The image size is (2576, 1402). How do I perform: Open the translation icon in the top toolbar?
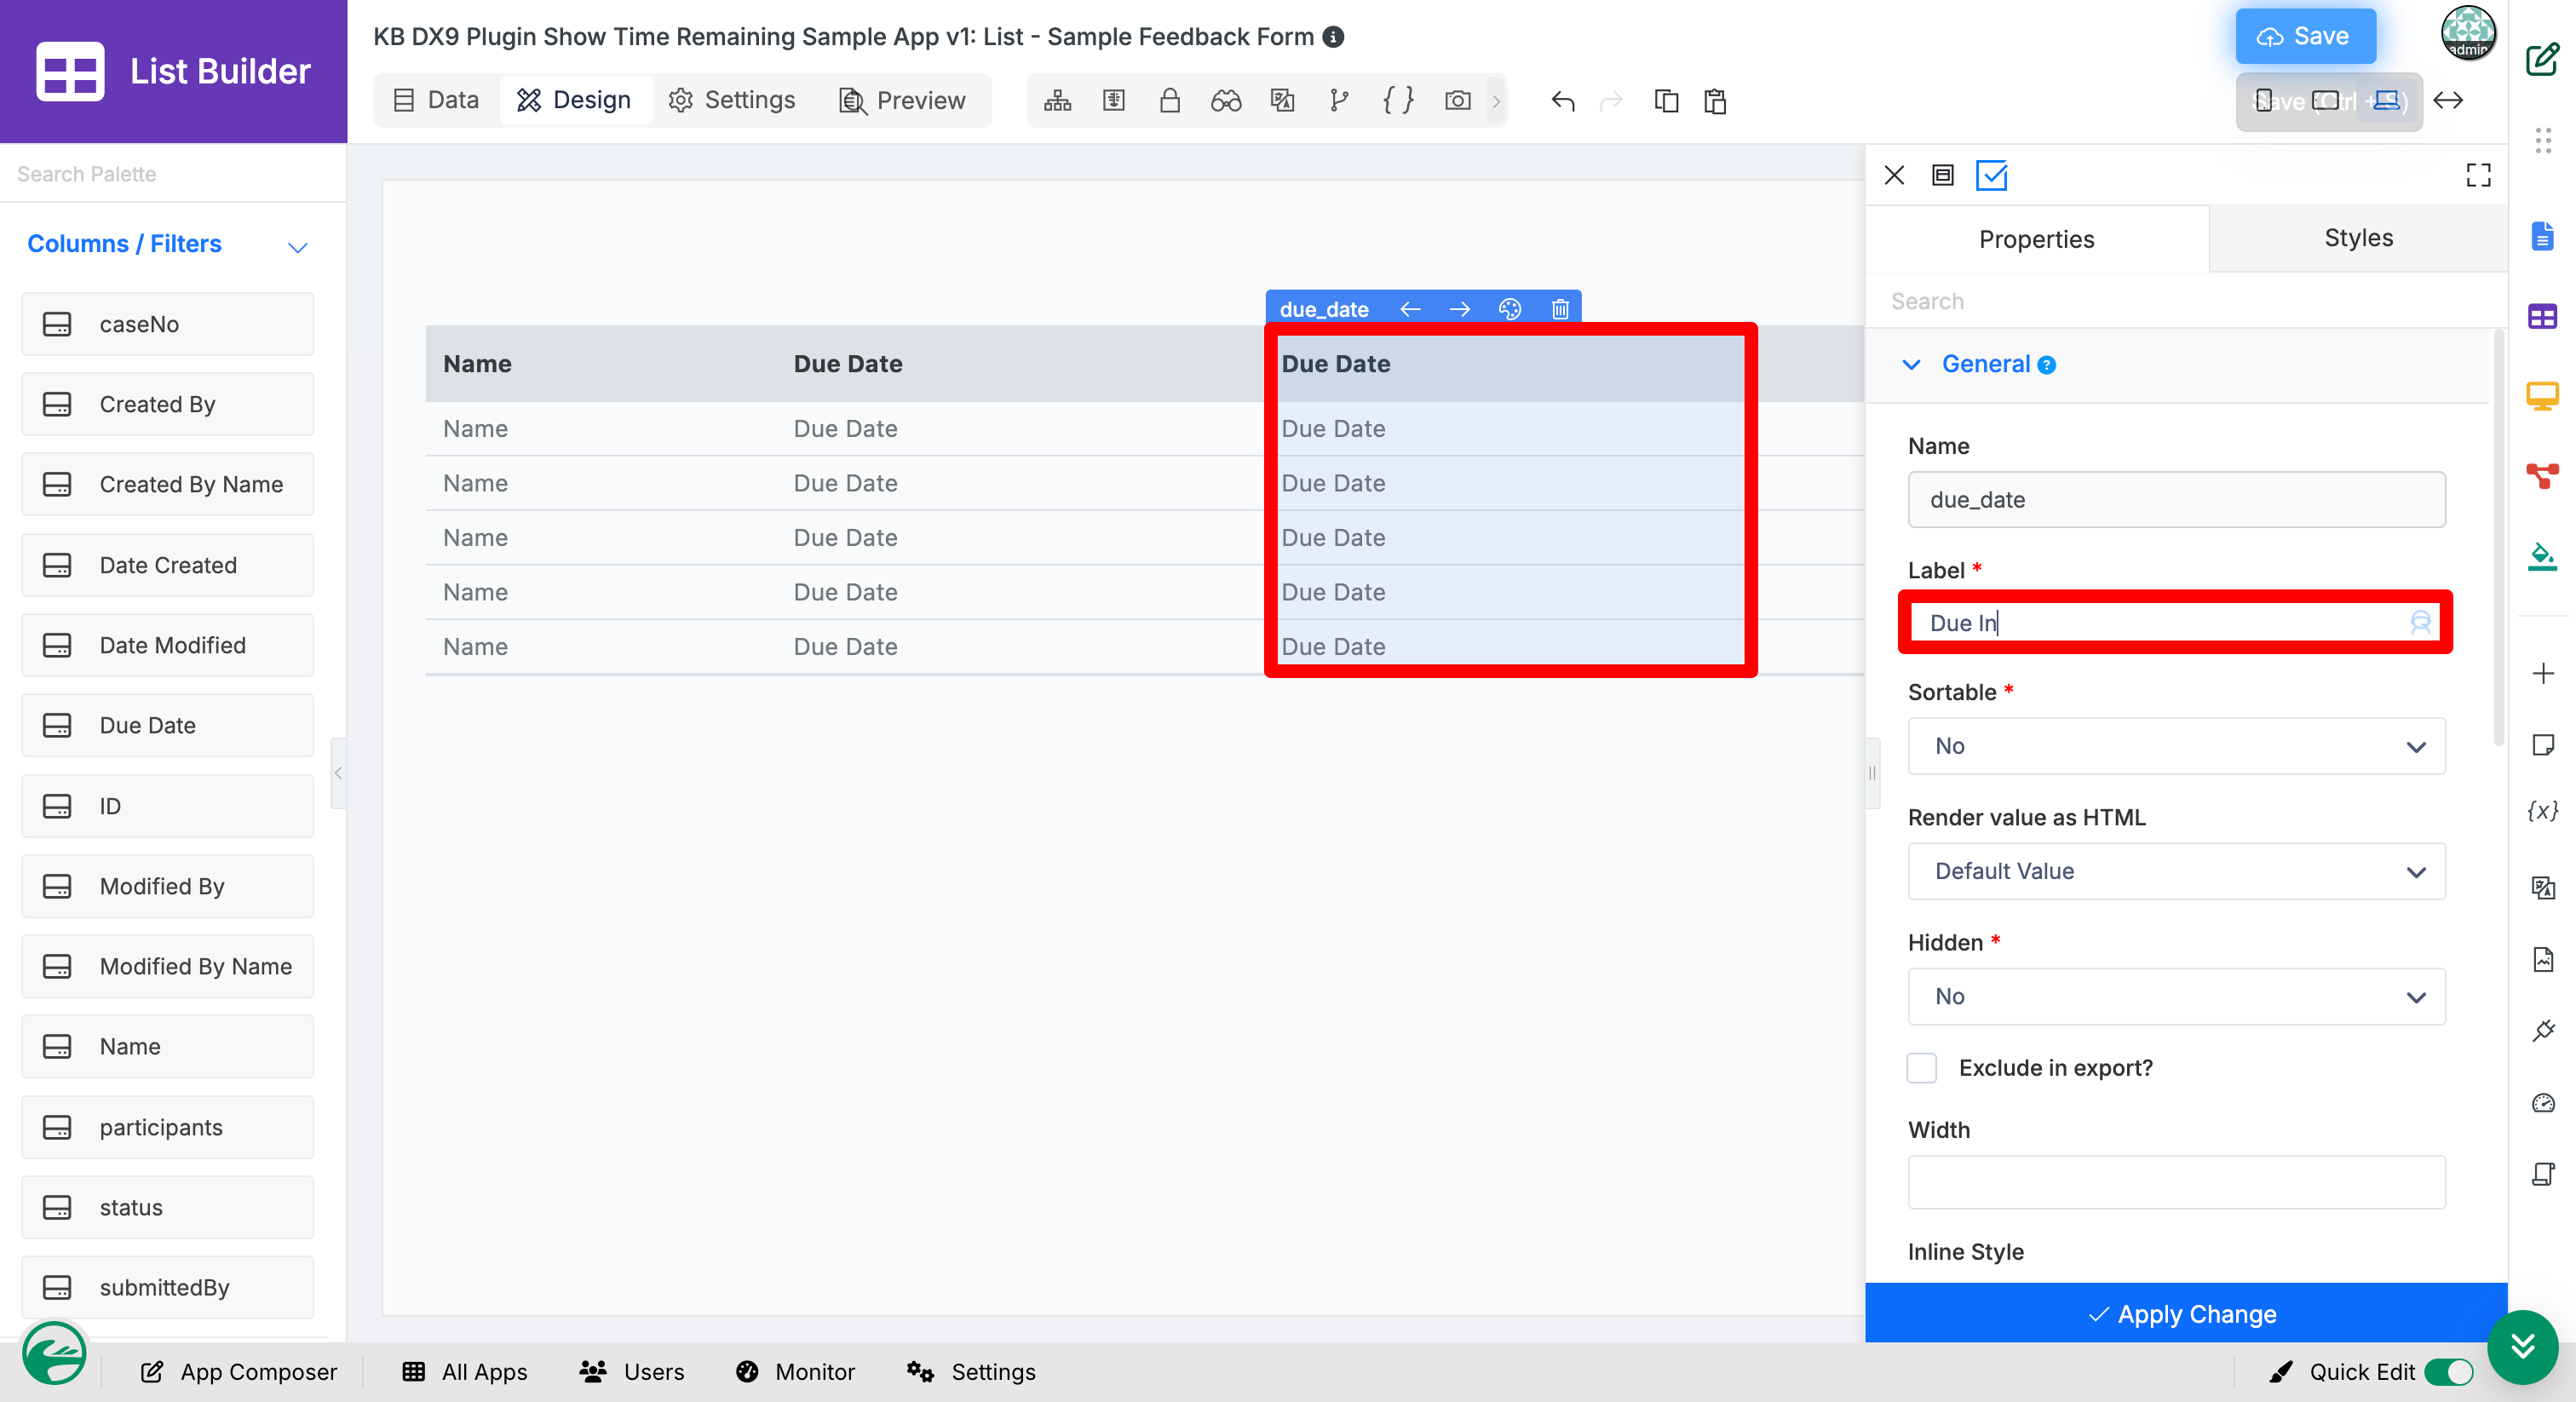1282,100
